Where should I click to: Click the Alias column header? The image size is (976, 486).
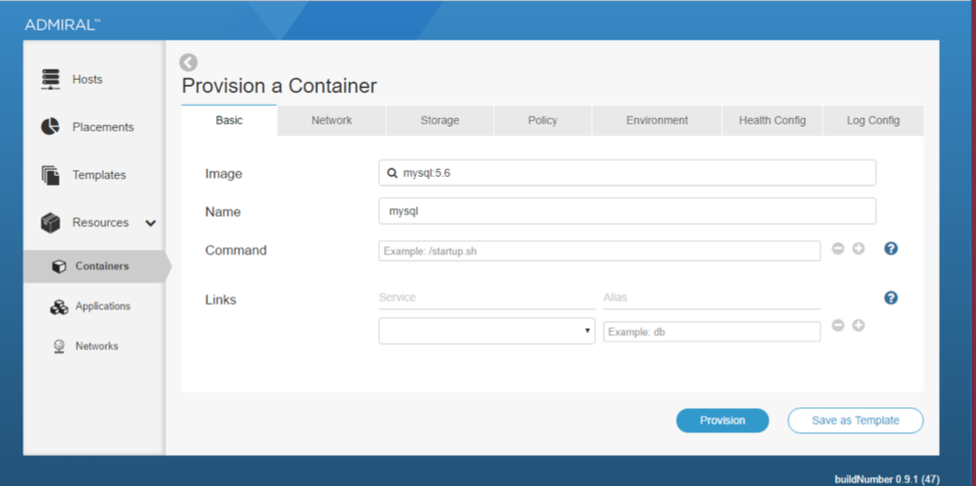(615, 297)
